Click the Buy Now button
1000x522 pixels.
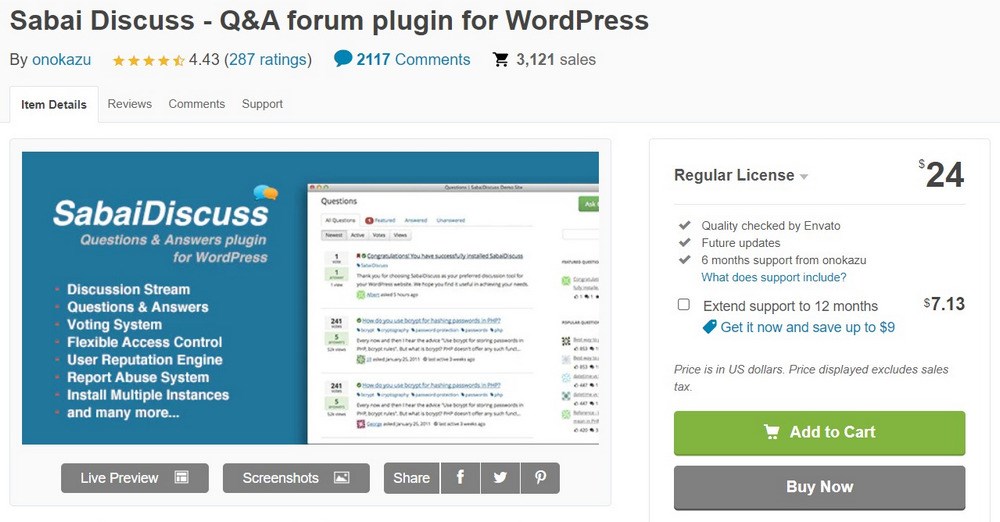820,487
